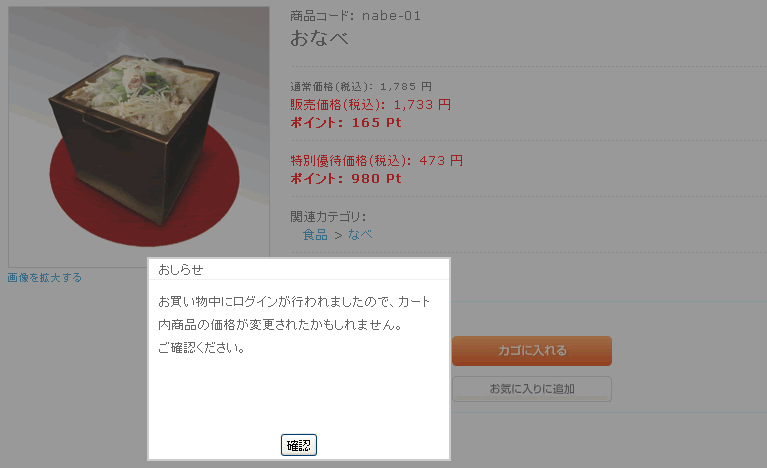Click the 商品コード nabe-01 text
767x468 pixels.
(x=356, y=16)
